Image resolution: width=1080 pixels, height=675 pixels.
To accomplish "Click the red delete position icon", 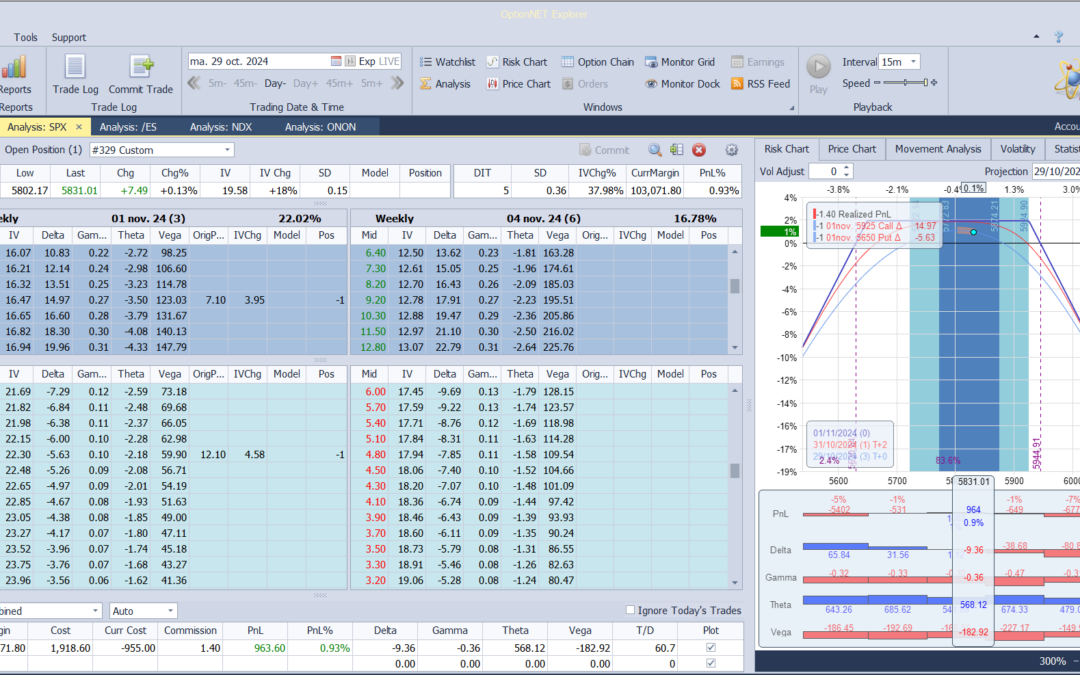I will [x=699, y=150].
